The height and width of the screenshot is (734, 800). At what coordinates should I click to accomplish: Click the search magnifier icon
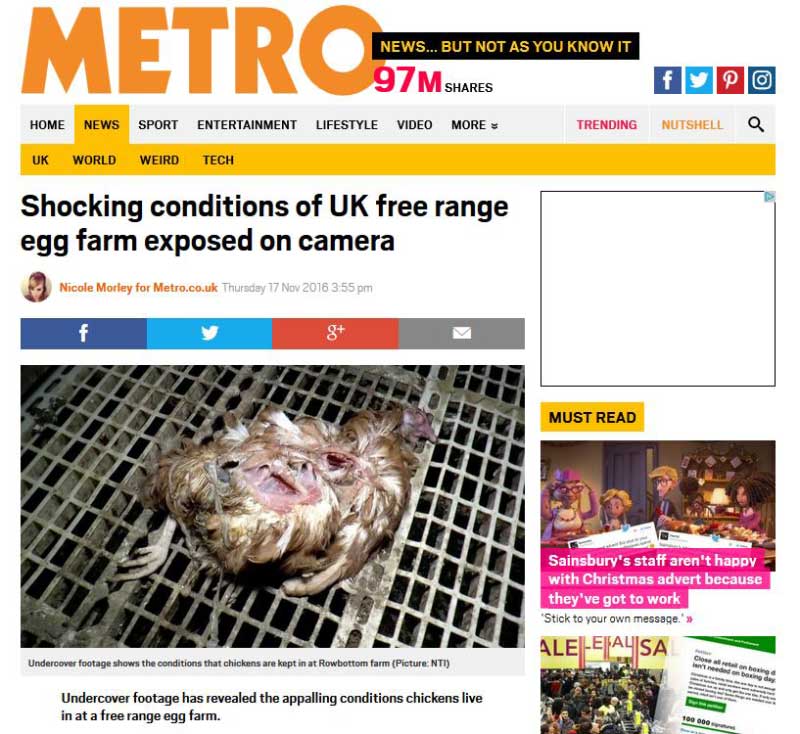coord(756,124)
